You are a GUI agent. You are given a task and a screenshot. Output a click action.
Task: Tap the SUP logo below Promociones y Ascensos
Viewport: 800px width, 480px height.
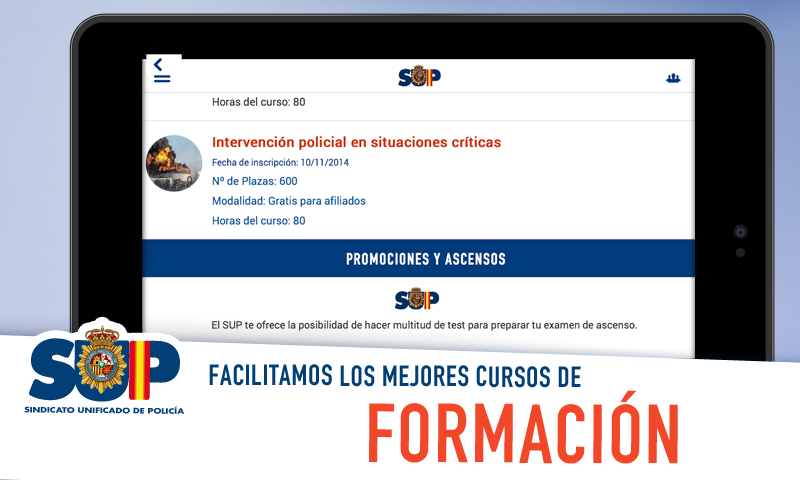pyautogui.click(x=417, y=299)
